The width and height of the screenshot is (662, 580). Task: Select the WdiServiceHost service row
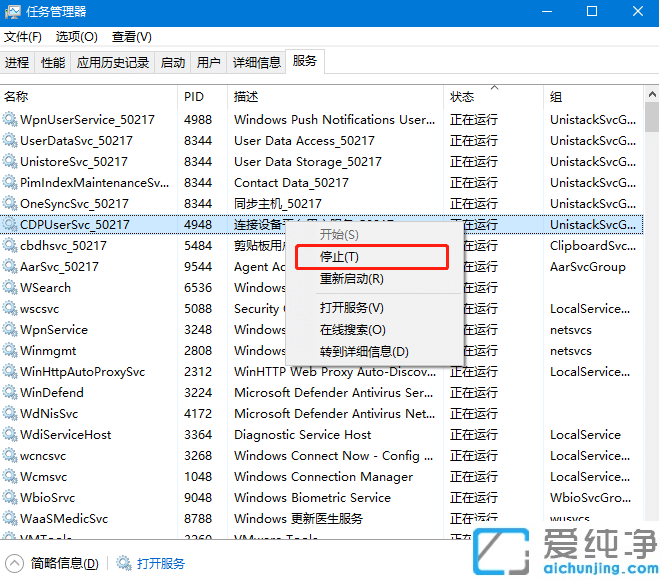(x=322, y=434)
